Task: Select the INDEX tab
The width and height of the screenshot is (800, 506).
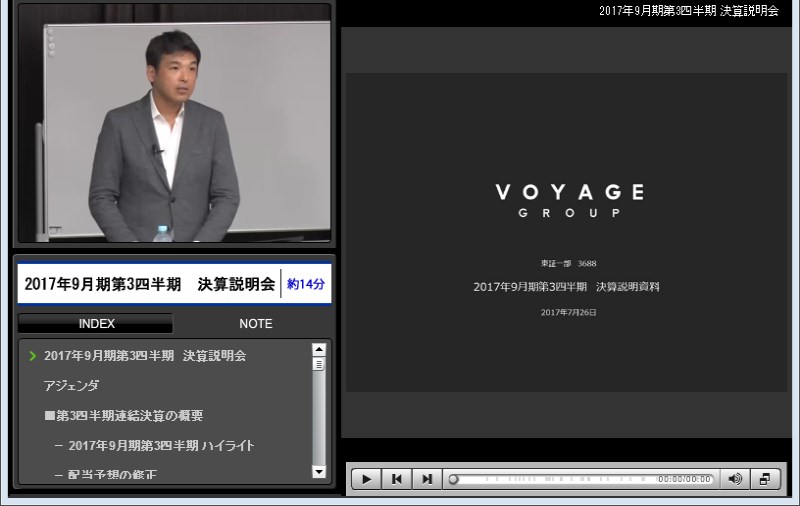Action: point(96,324)
